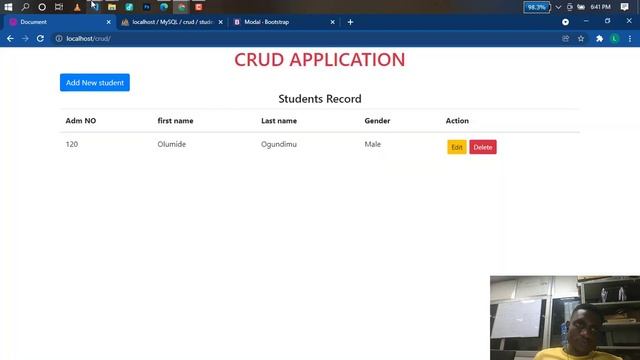Minimize the Chrome window
This screenshot has height=360, width=640.
(586, 21)
